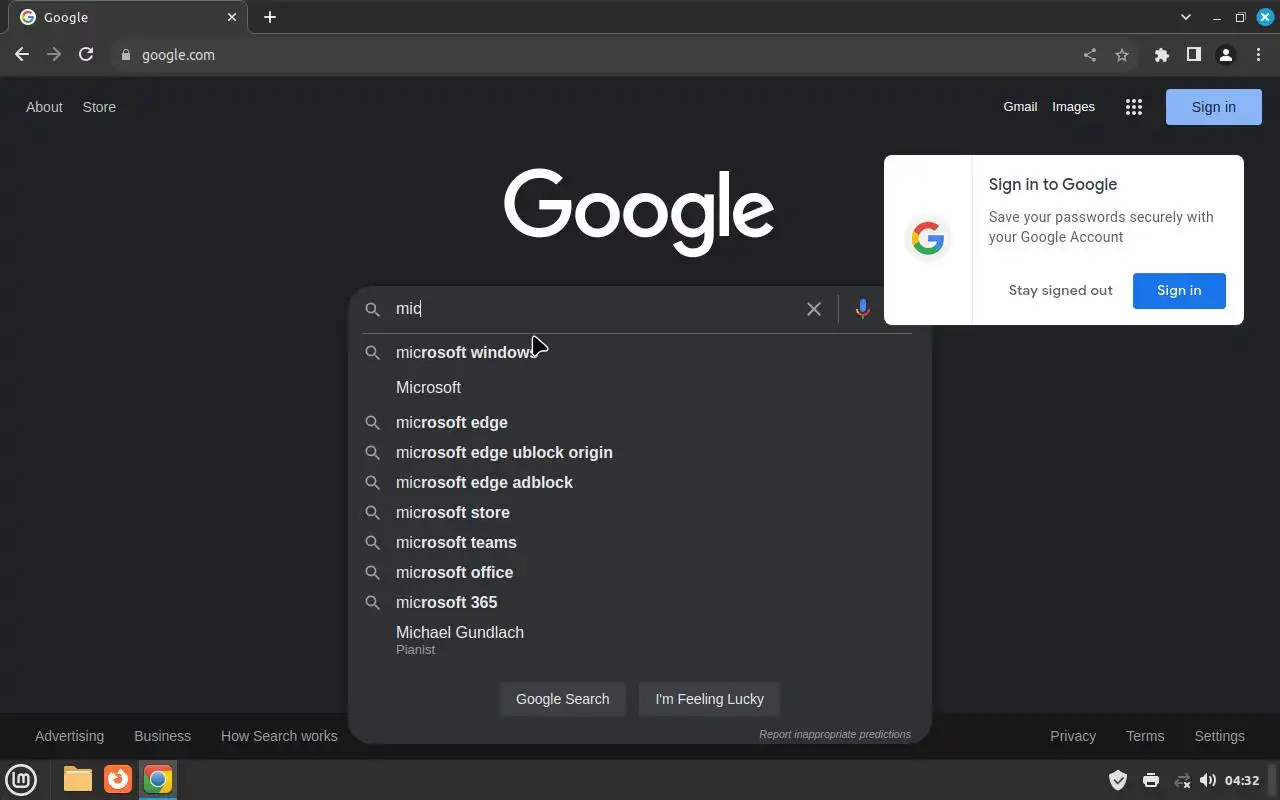Viewport: 1280px width, 800px height.
Task: Choose suggestion microsoft edge adblock
Action: point(640,482)
